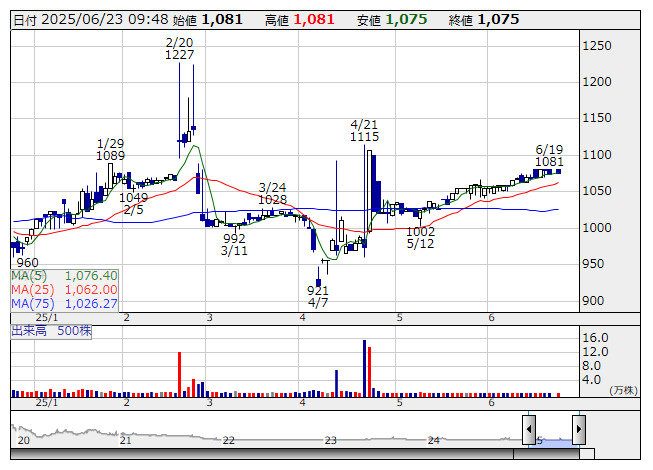653x470 pixels.
Task: Click the 高値 1,081 high price
Action: 299,20
